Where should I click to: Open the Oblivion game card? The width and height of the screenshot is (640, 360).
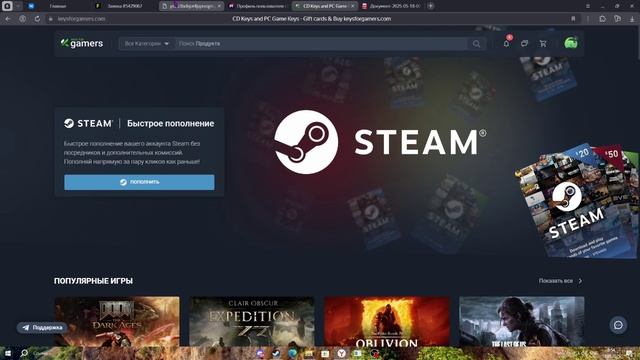click(x=387, y=321)
